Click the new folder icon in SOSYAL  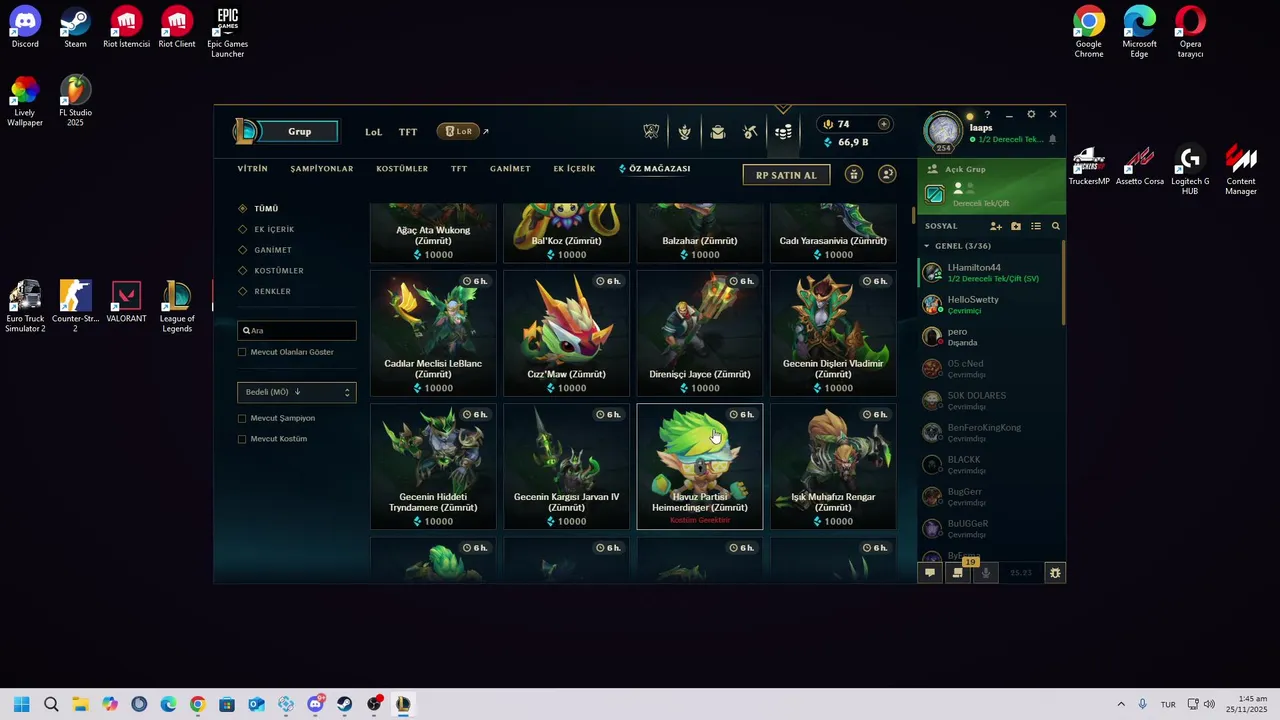(1016, 226)
